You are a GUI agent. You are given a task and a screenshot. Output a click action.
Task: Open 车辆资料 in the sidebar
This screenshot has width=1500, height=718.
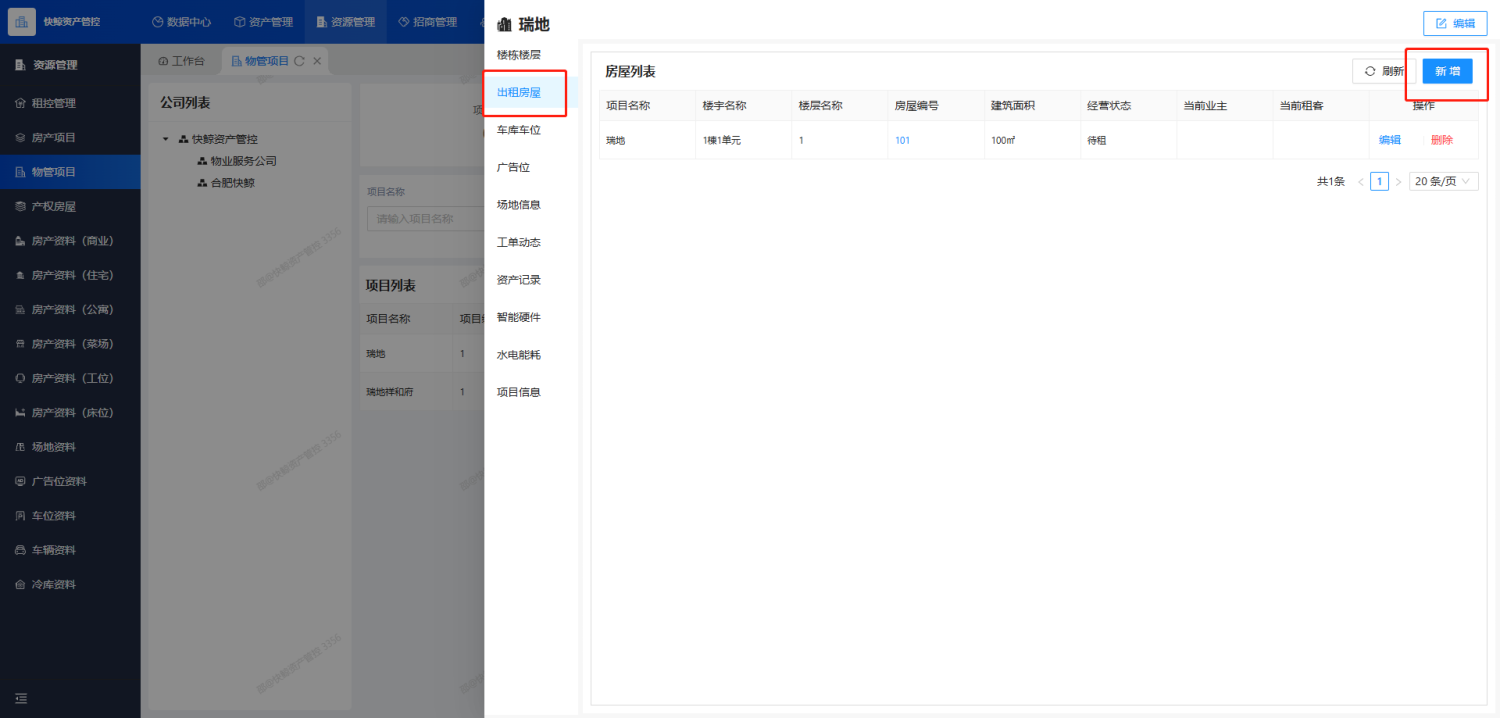point(70,550)
